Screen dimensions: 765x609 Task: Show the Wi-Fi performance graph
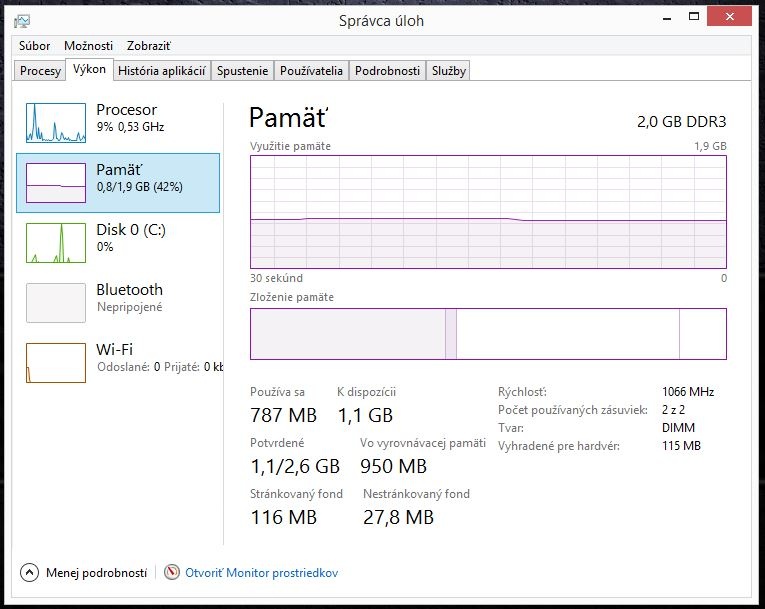coord(56,362)
